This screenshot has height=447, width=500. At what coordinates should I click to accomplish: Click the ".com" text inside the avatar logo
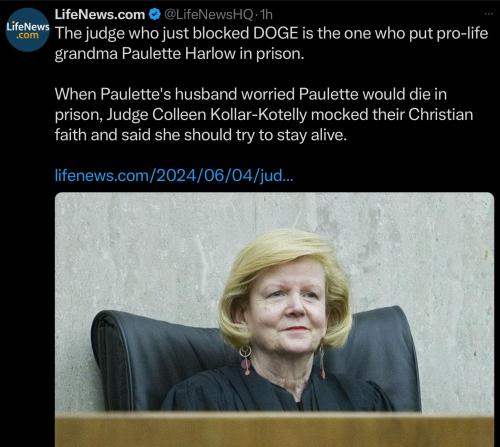click(28, 35)
